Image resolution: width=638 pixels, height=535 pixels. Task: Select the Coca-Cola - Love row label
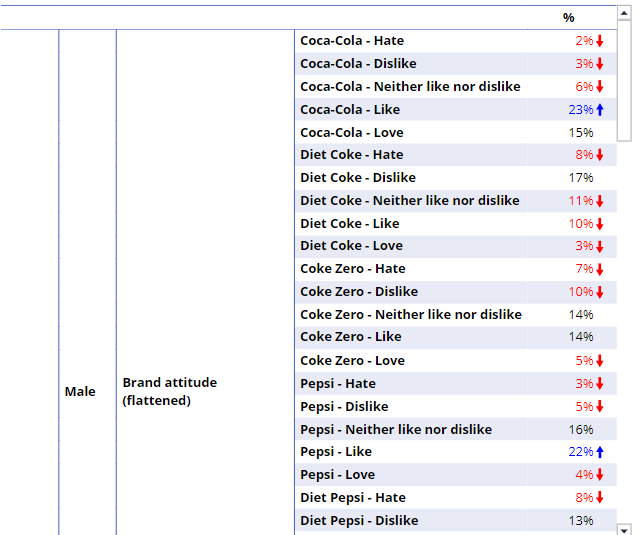352,133
